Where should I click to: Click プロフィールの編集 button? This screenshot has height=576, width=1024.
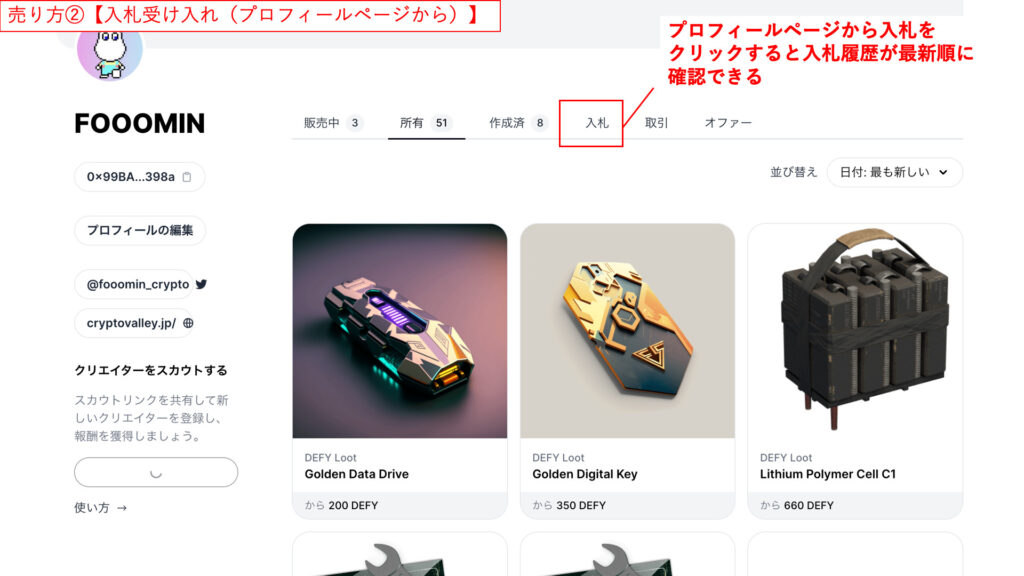(x=140, y=231)
